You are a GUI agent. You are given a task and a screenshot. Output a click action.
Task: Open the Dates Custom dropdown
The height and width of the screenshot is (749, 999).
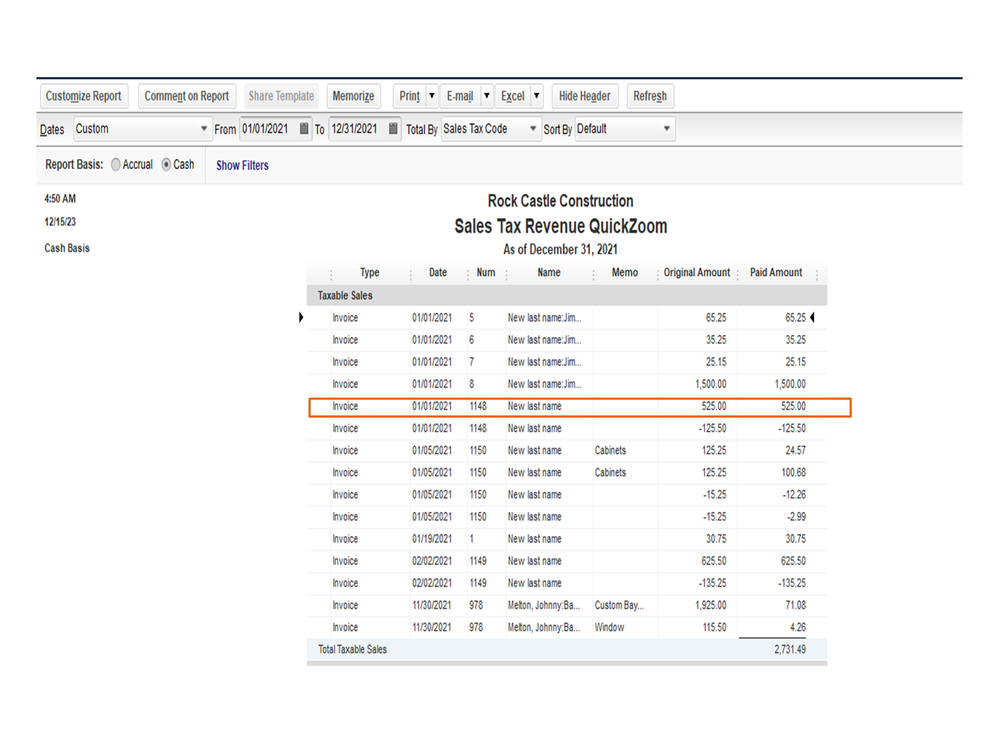pos(142,129)
